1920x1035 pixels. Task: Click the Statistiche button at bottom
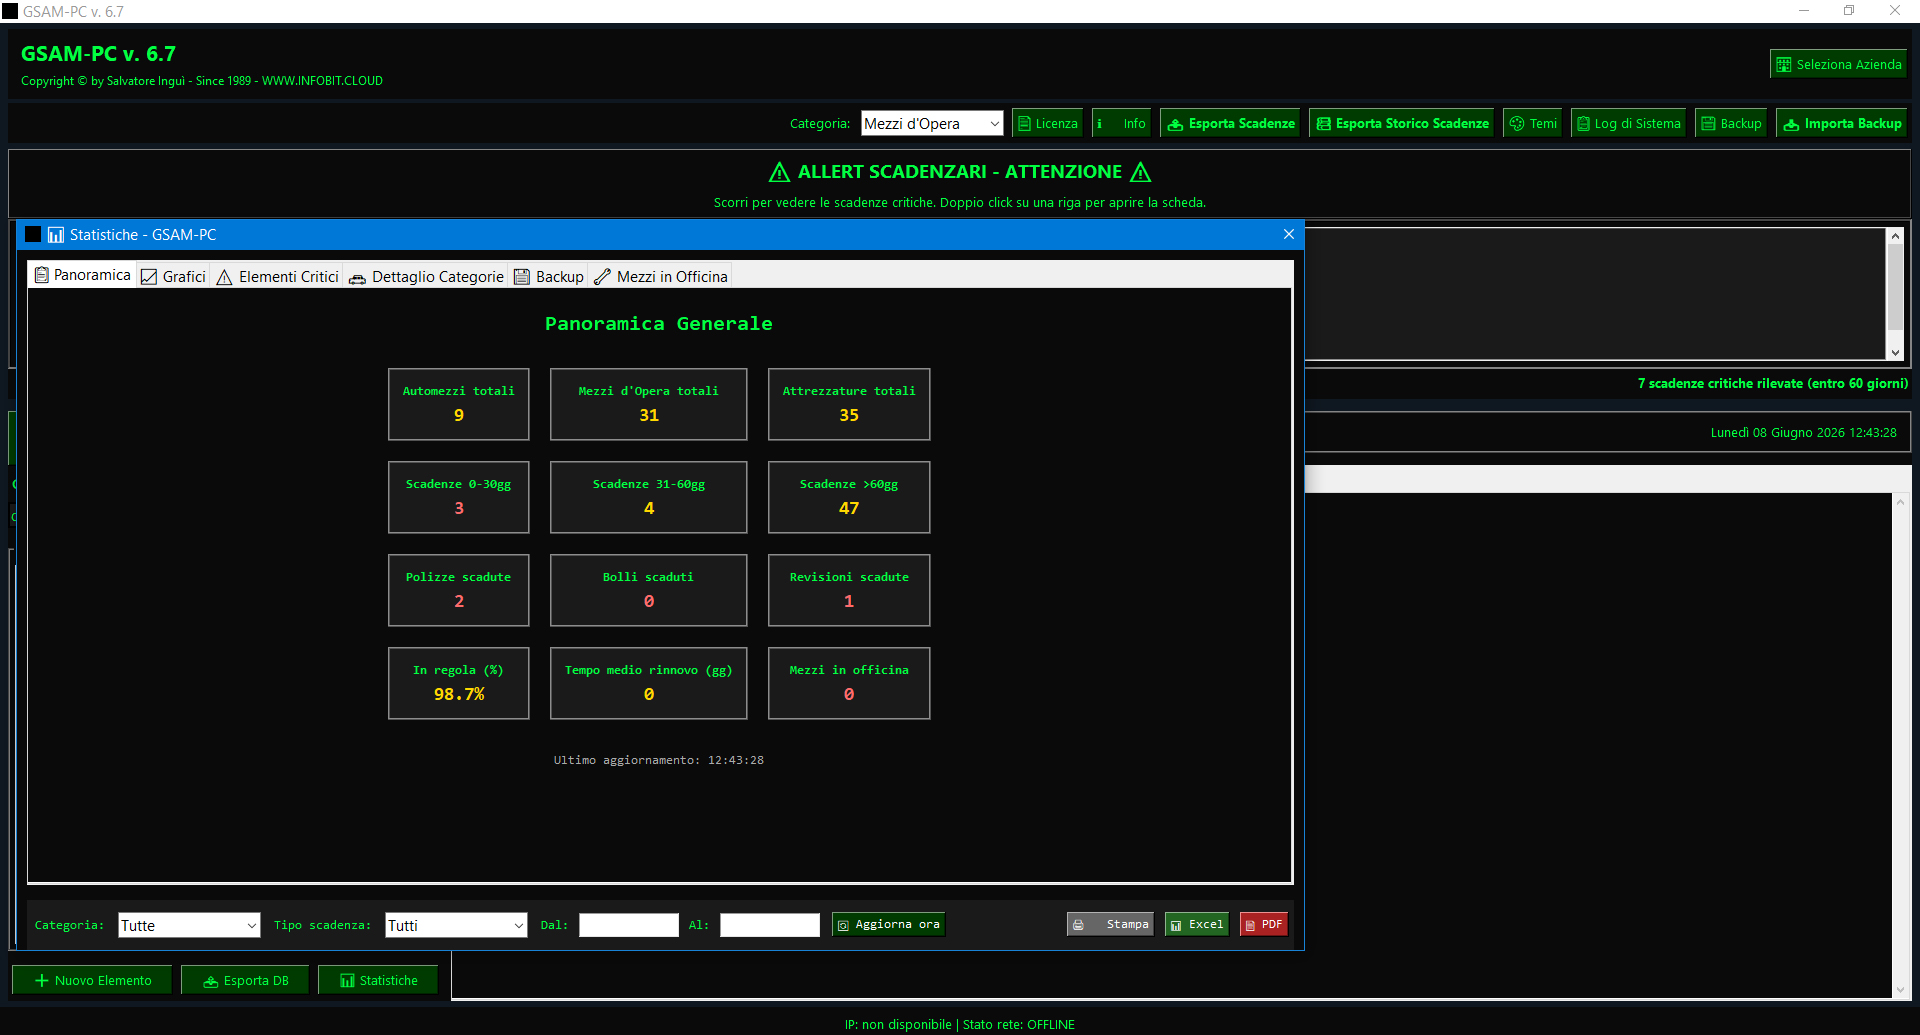click(378, 980)
